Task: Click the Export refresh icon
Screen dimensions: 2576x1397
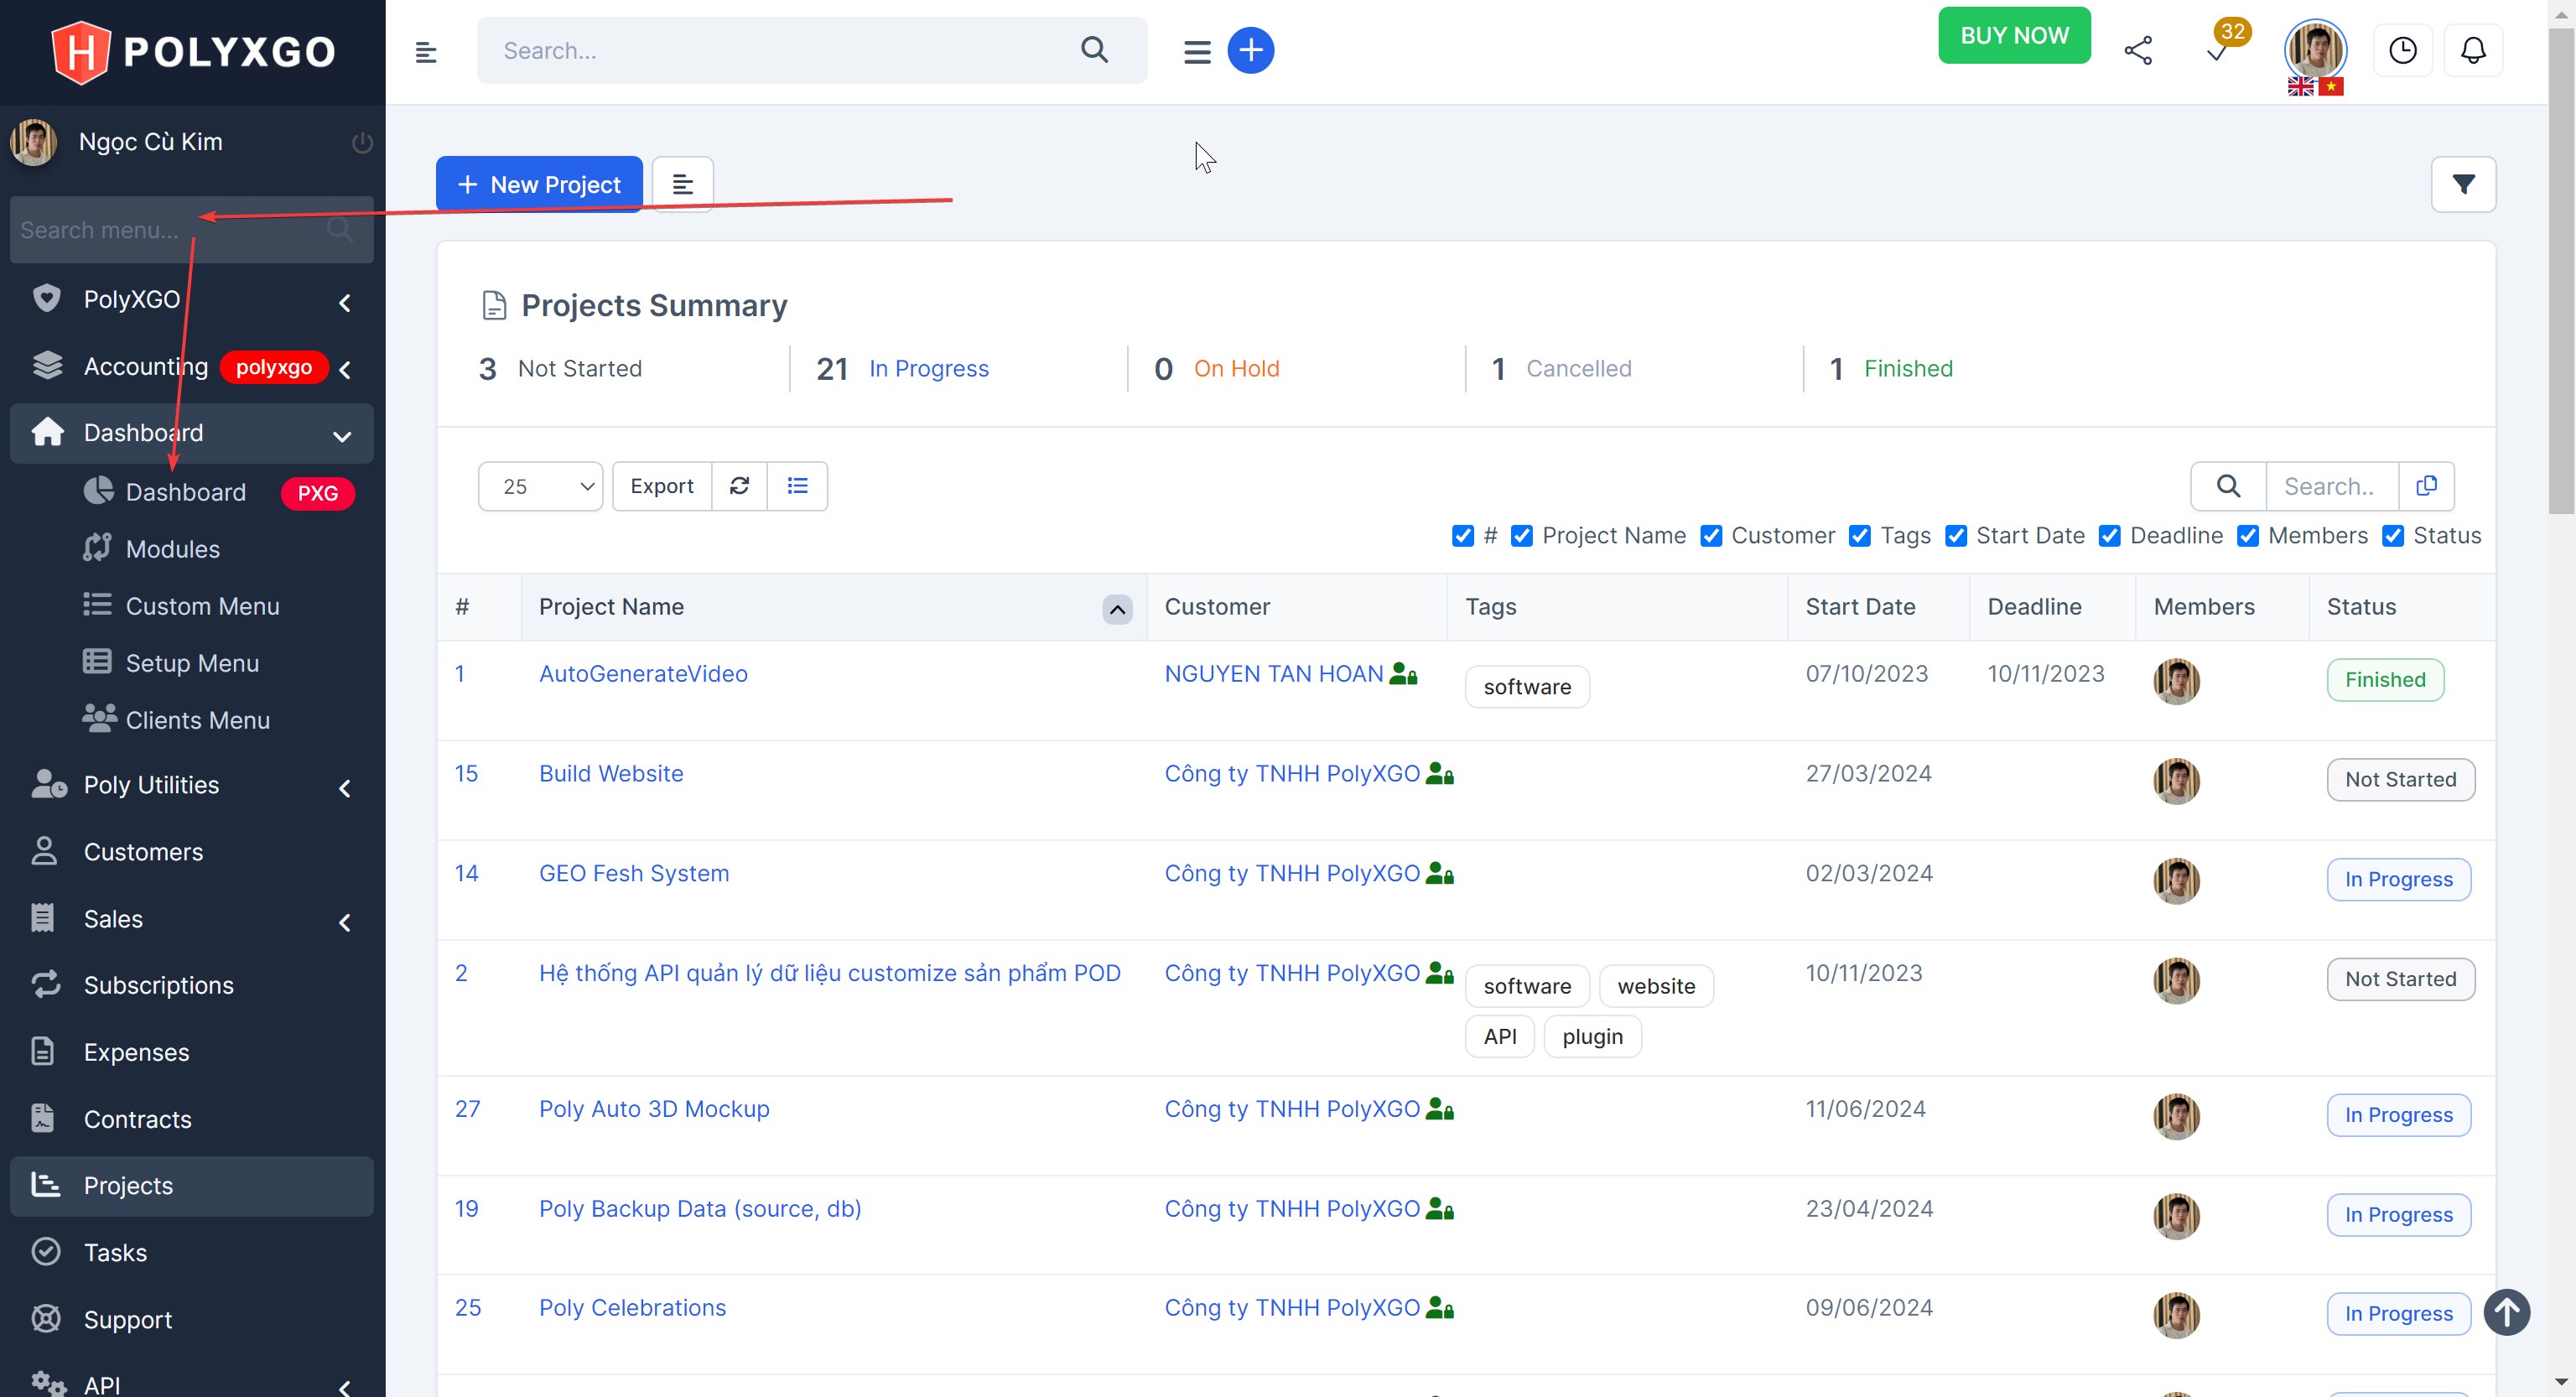Action: click(739, 486)
